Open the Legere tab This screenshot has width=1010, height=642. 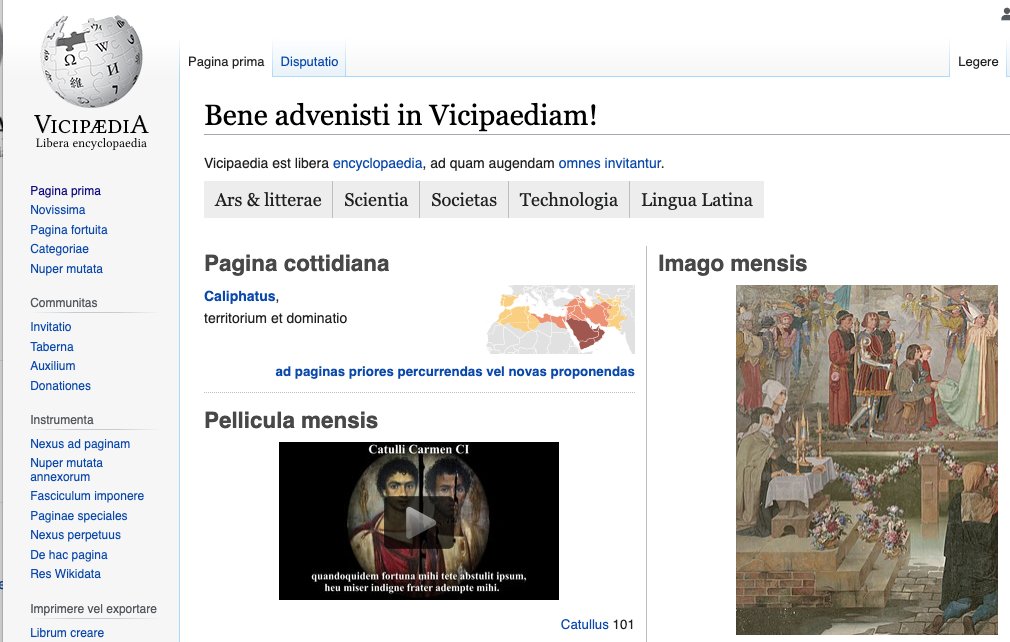coord(978,61)
